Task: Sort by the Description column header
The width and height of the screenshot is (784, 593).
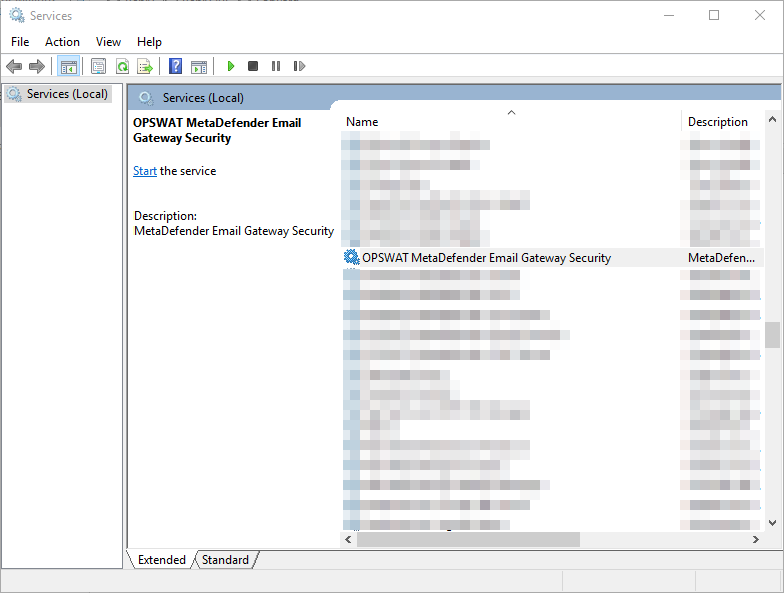Action: [x=722, y=122]
